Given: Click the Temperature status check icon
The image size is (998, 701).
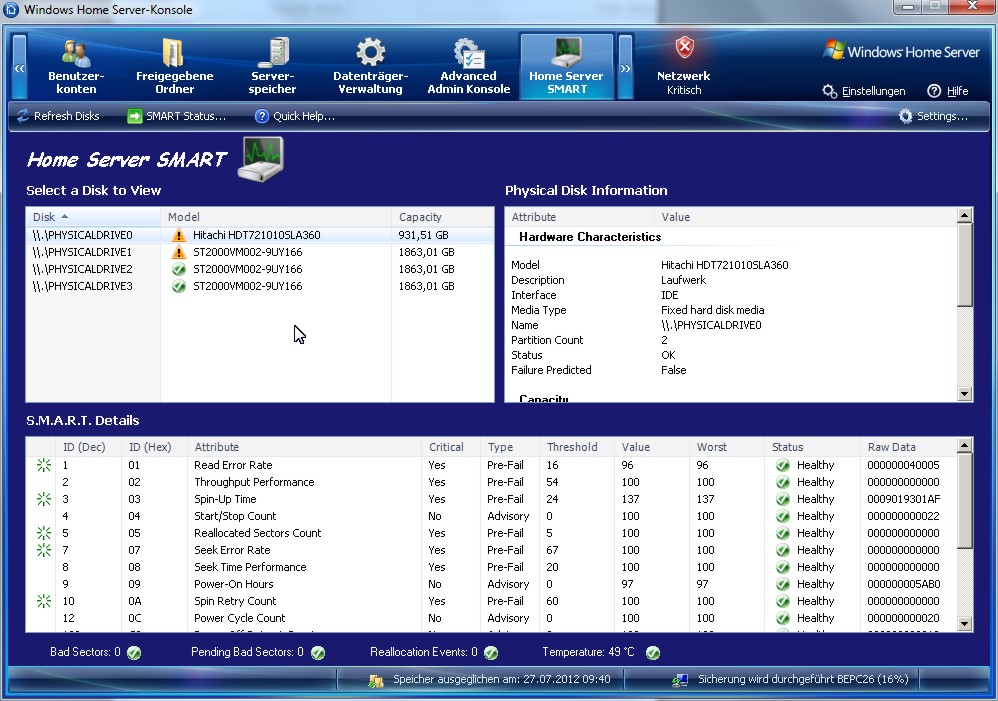Looking at the screenshot, I should click(x=652, y=653).
